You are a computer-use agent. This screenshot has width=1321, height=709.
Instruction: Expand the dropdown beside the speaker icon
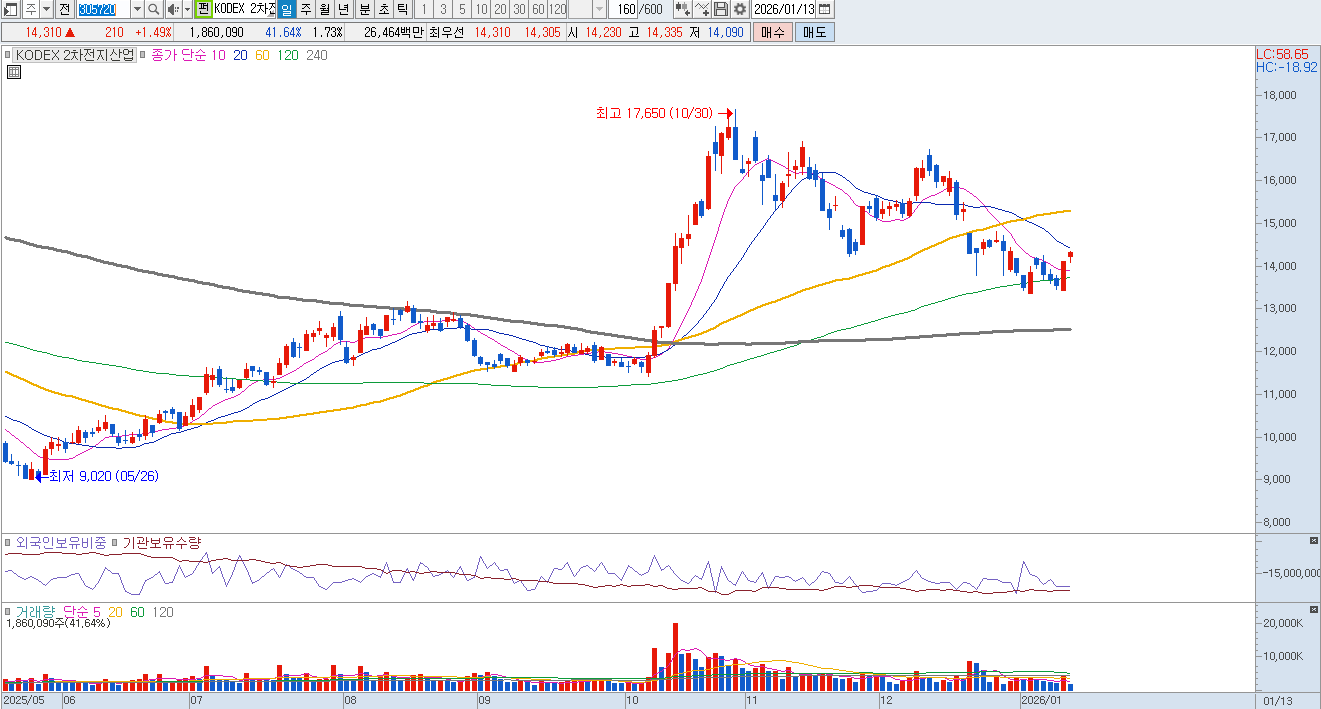click(186, 9)
